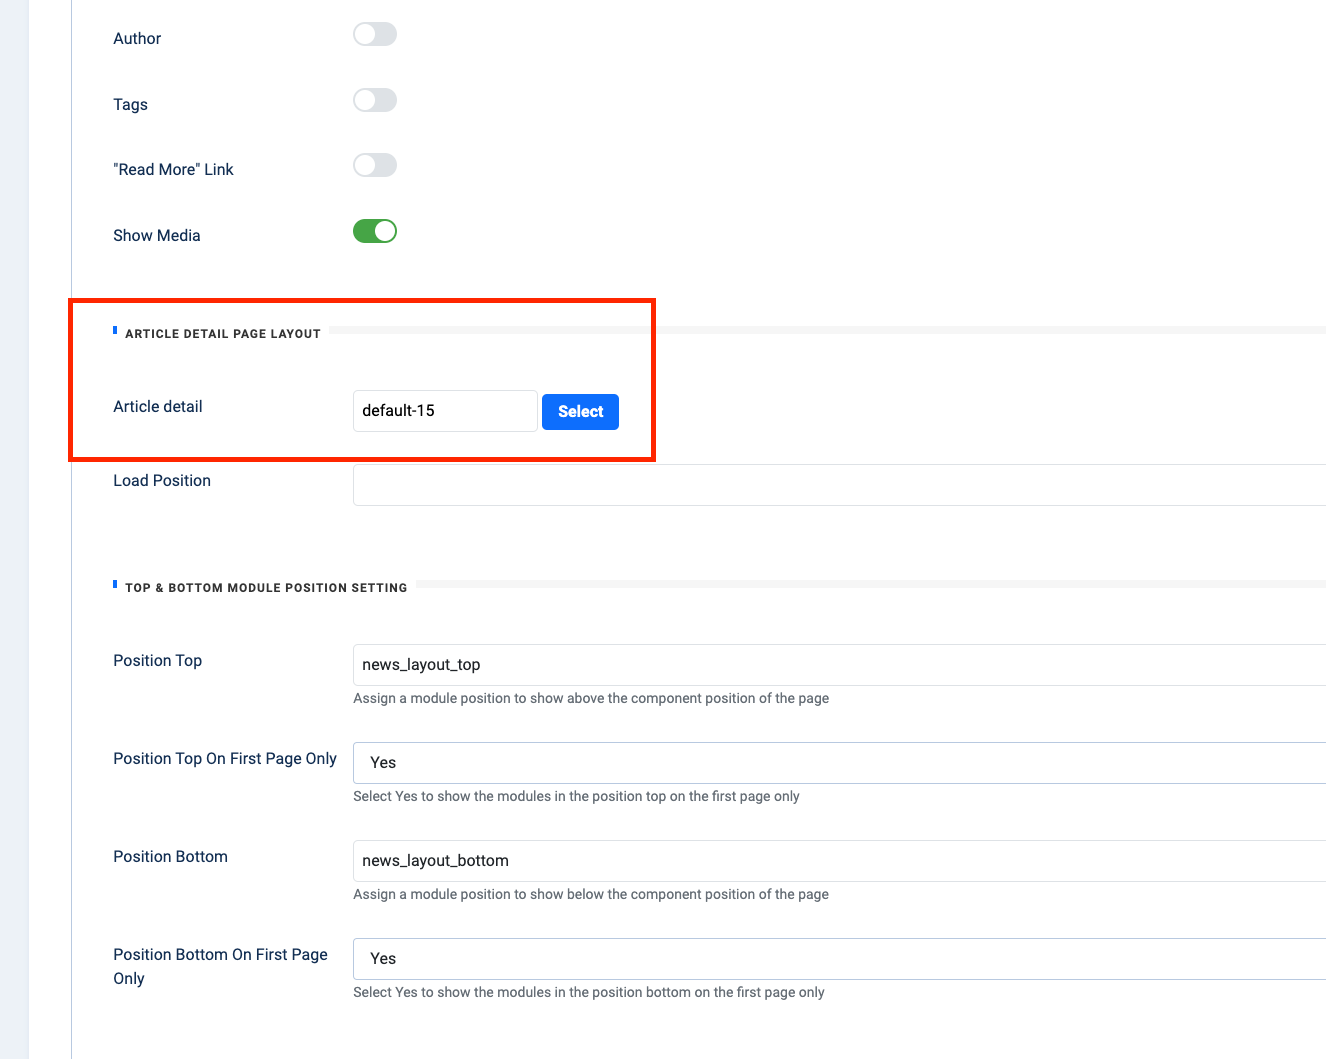
Task: Focus the empty Load Position input
Action: click(838, 485)
